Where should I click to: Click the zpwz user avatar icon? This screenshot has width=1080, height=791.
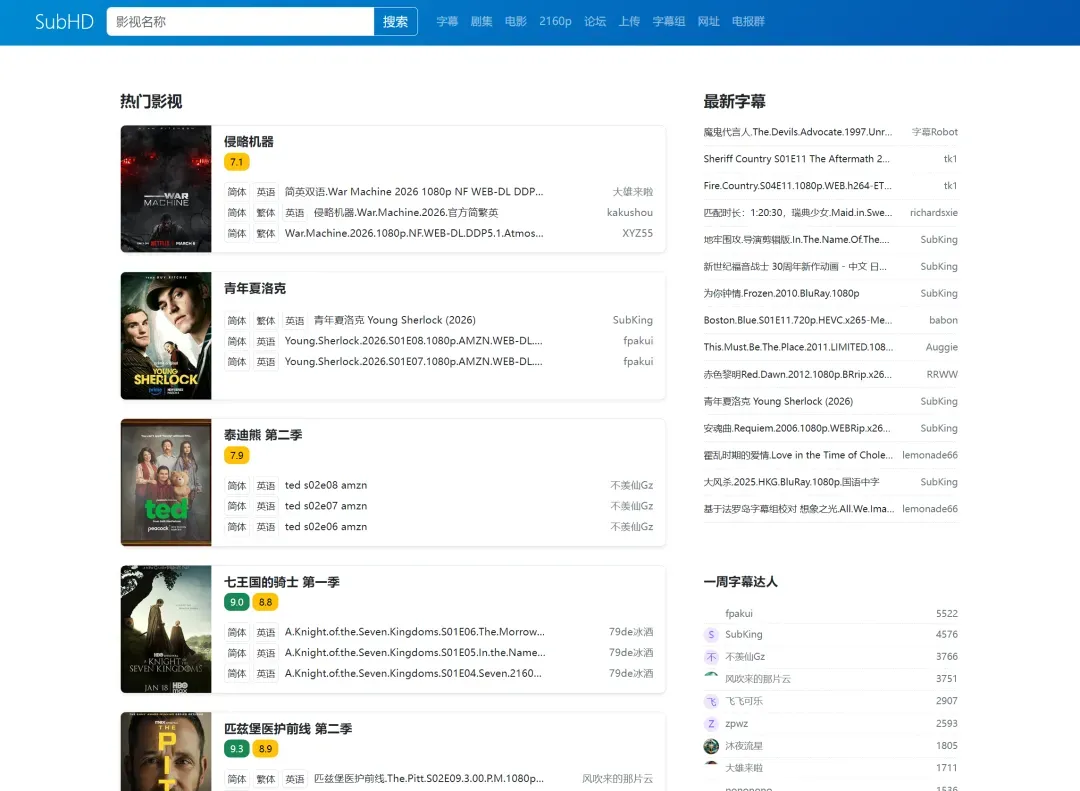point(711,724)
